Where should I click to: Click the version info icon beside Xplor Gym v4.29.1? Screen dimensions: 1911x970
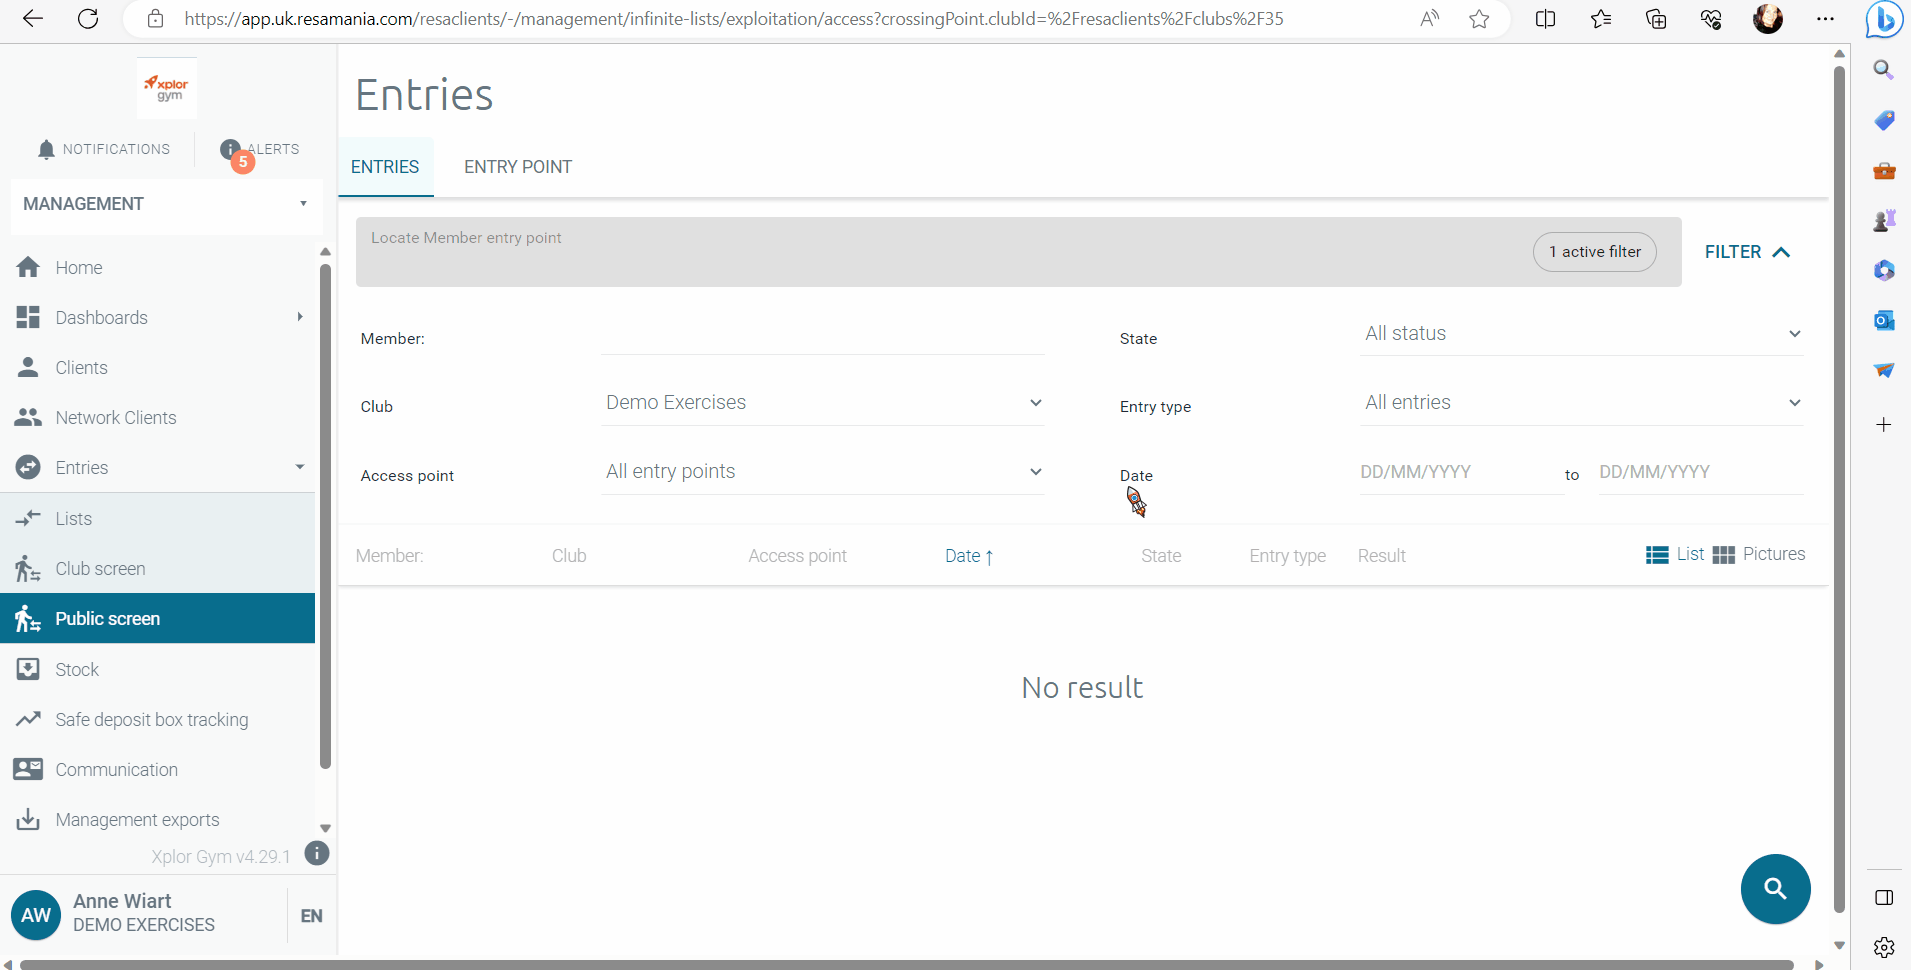316,853
